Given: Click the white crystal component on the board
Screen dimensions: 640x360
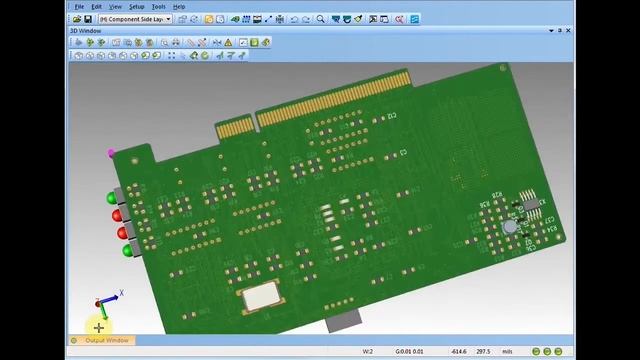Looking at the screenshot, I should tap(262, 297).
